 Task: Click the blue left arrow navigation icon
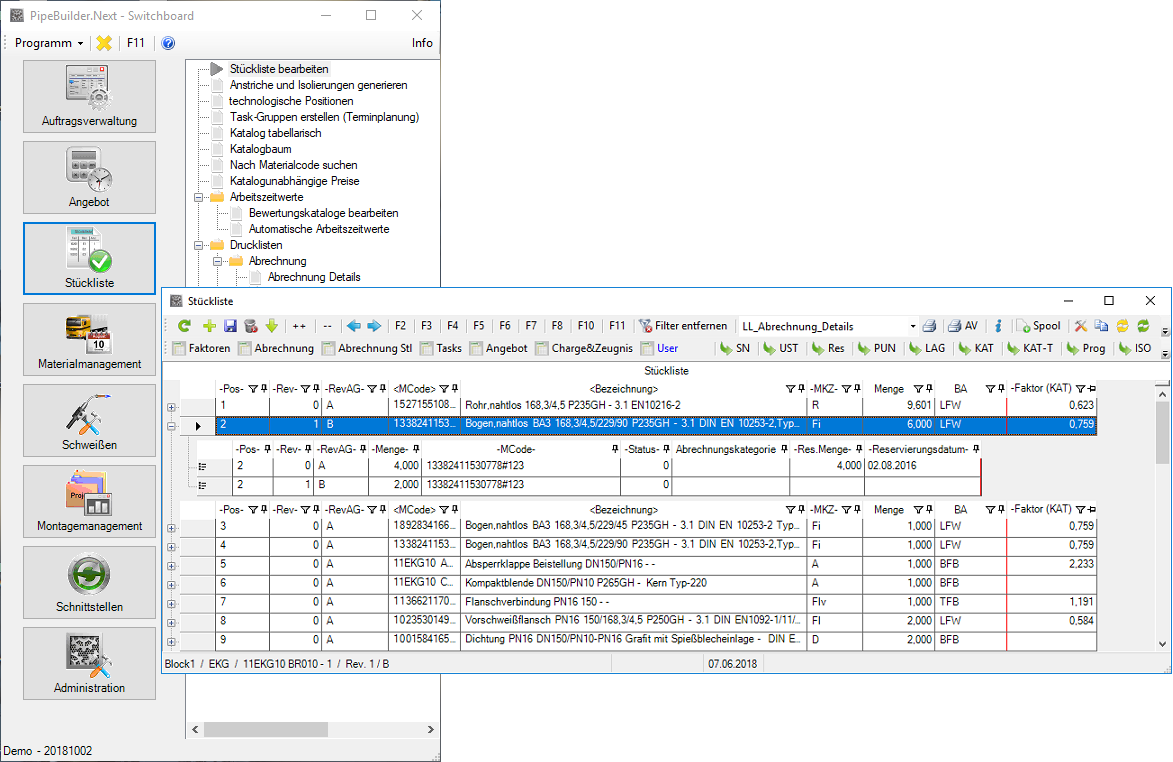353,326
